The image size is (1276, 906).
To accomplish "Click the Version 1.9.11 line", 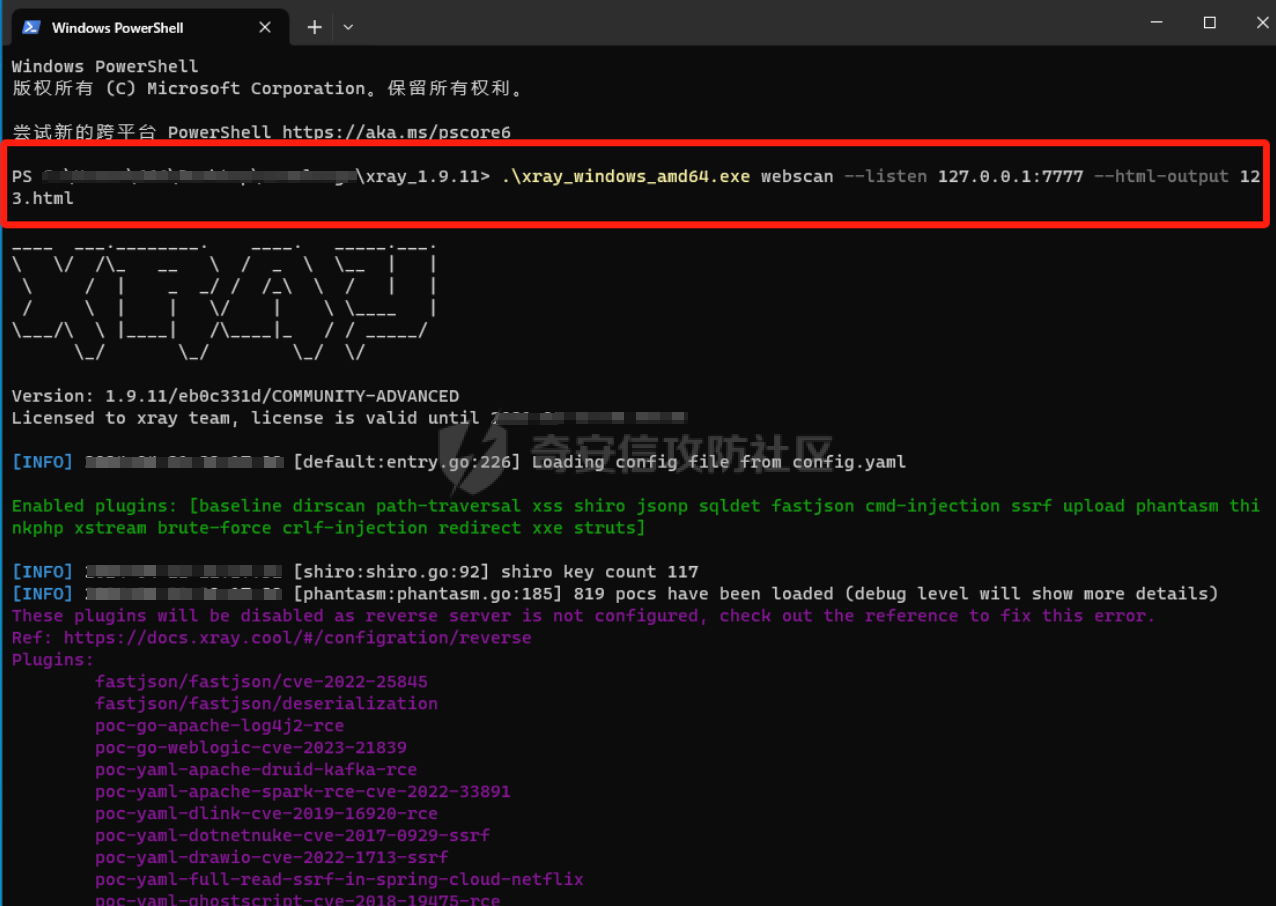I will (x=235, y=396).
